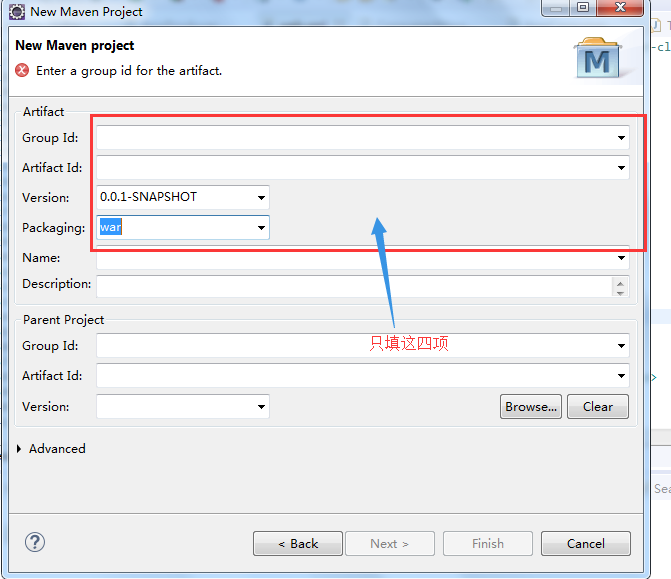
Task: Open the 0.0.1-SNAPSHOT Version dropdown
Action: (261, 198)
